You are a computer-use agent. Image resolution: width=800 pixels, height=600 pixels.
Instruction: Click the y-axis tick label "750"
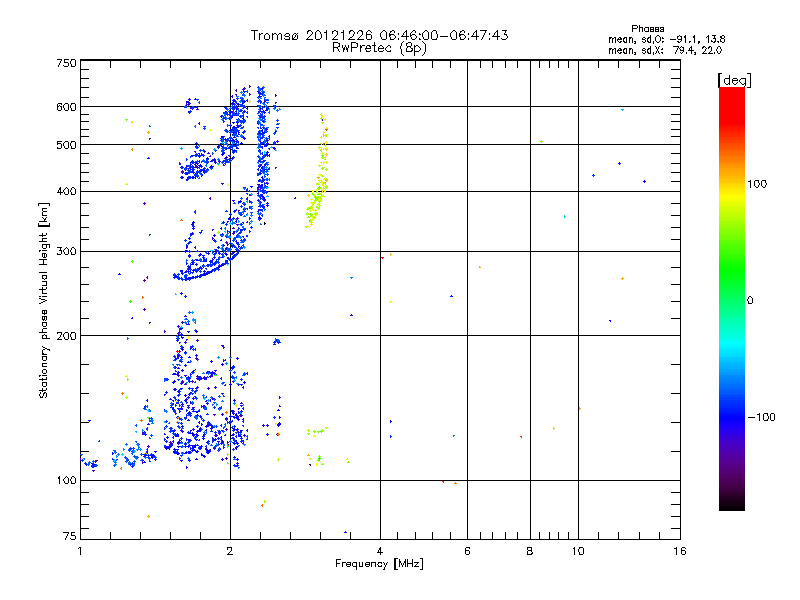click(66, 63)
